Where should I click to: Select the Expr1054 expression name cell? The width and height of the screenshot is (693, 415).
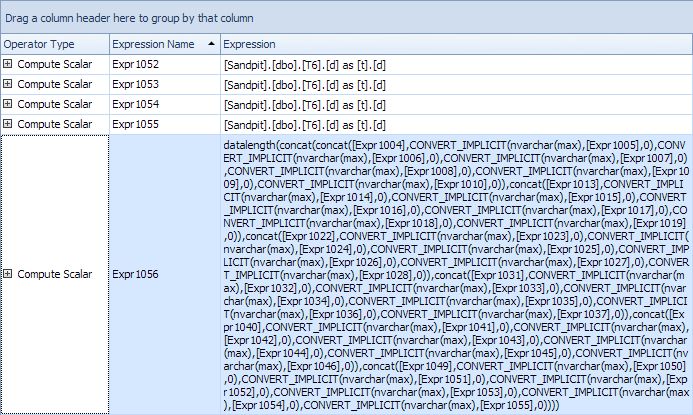tap(136, 104)
